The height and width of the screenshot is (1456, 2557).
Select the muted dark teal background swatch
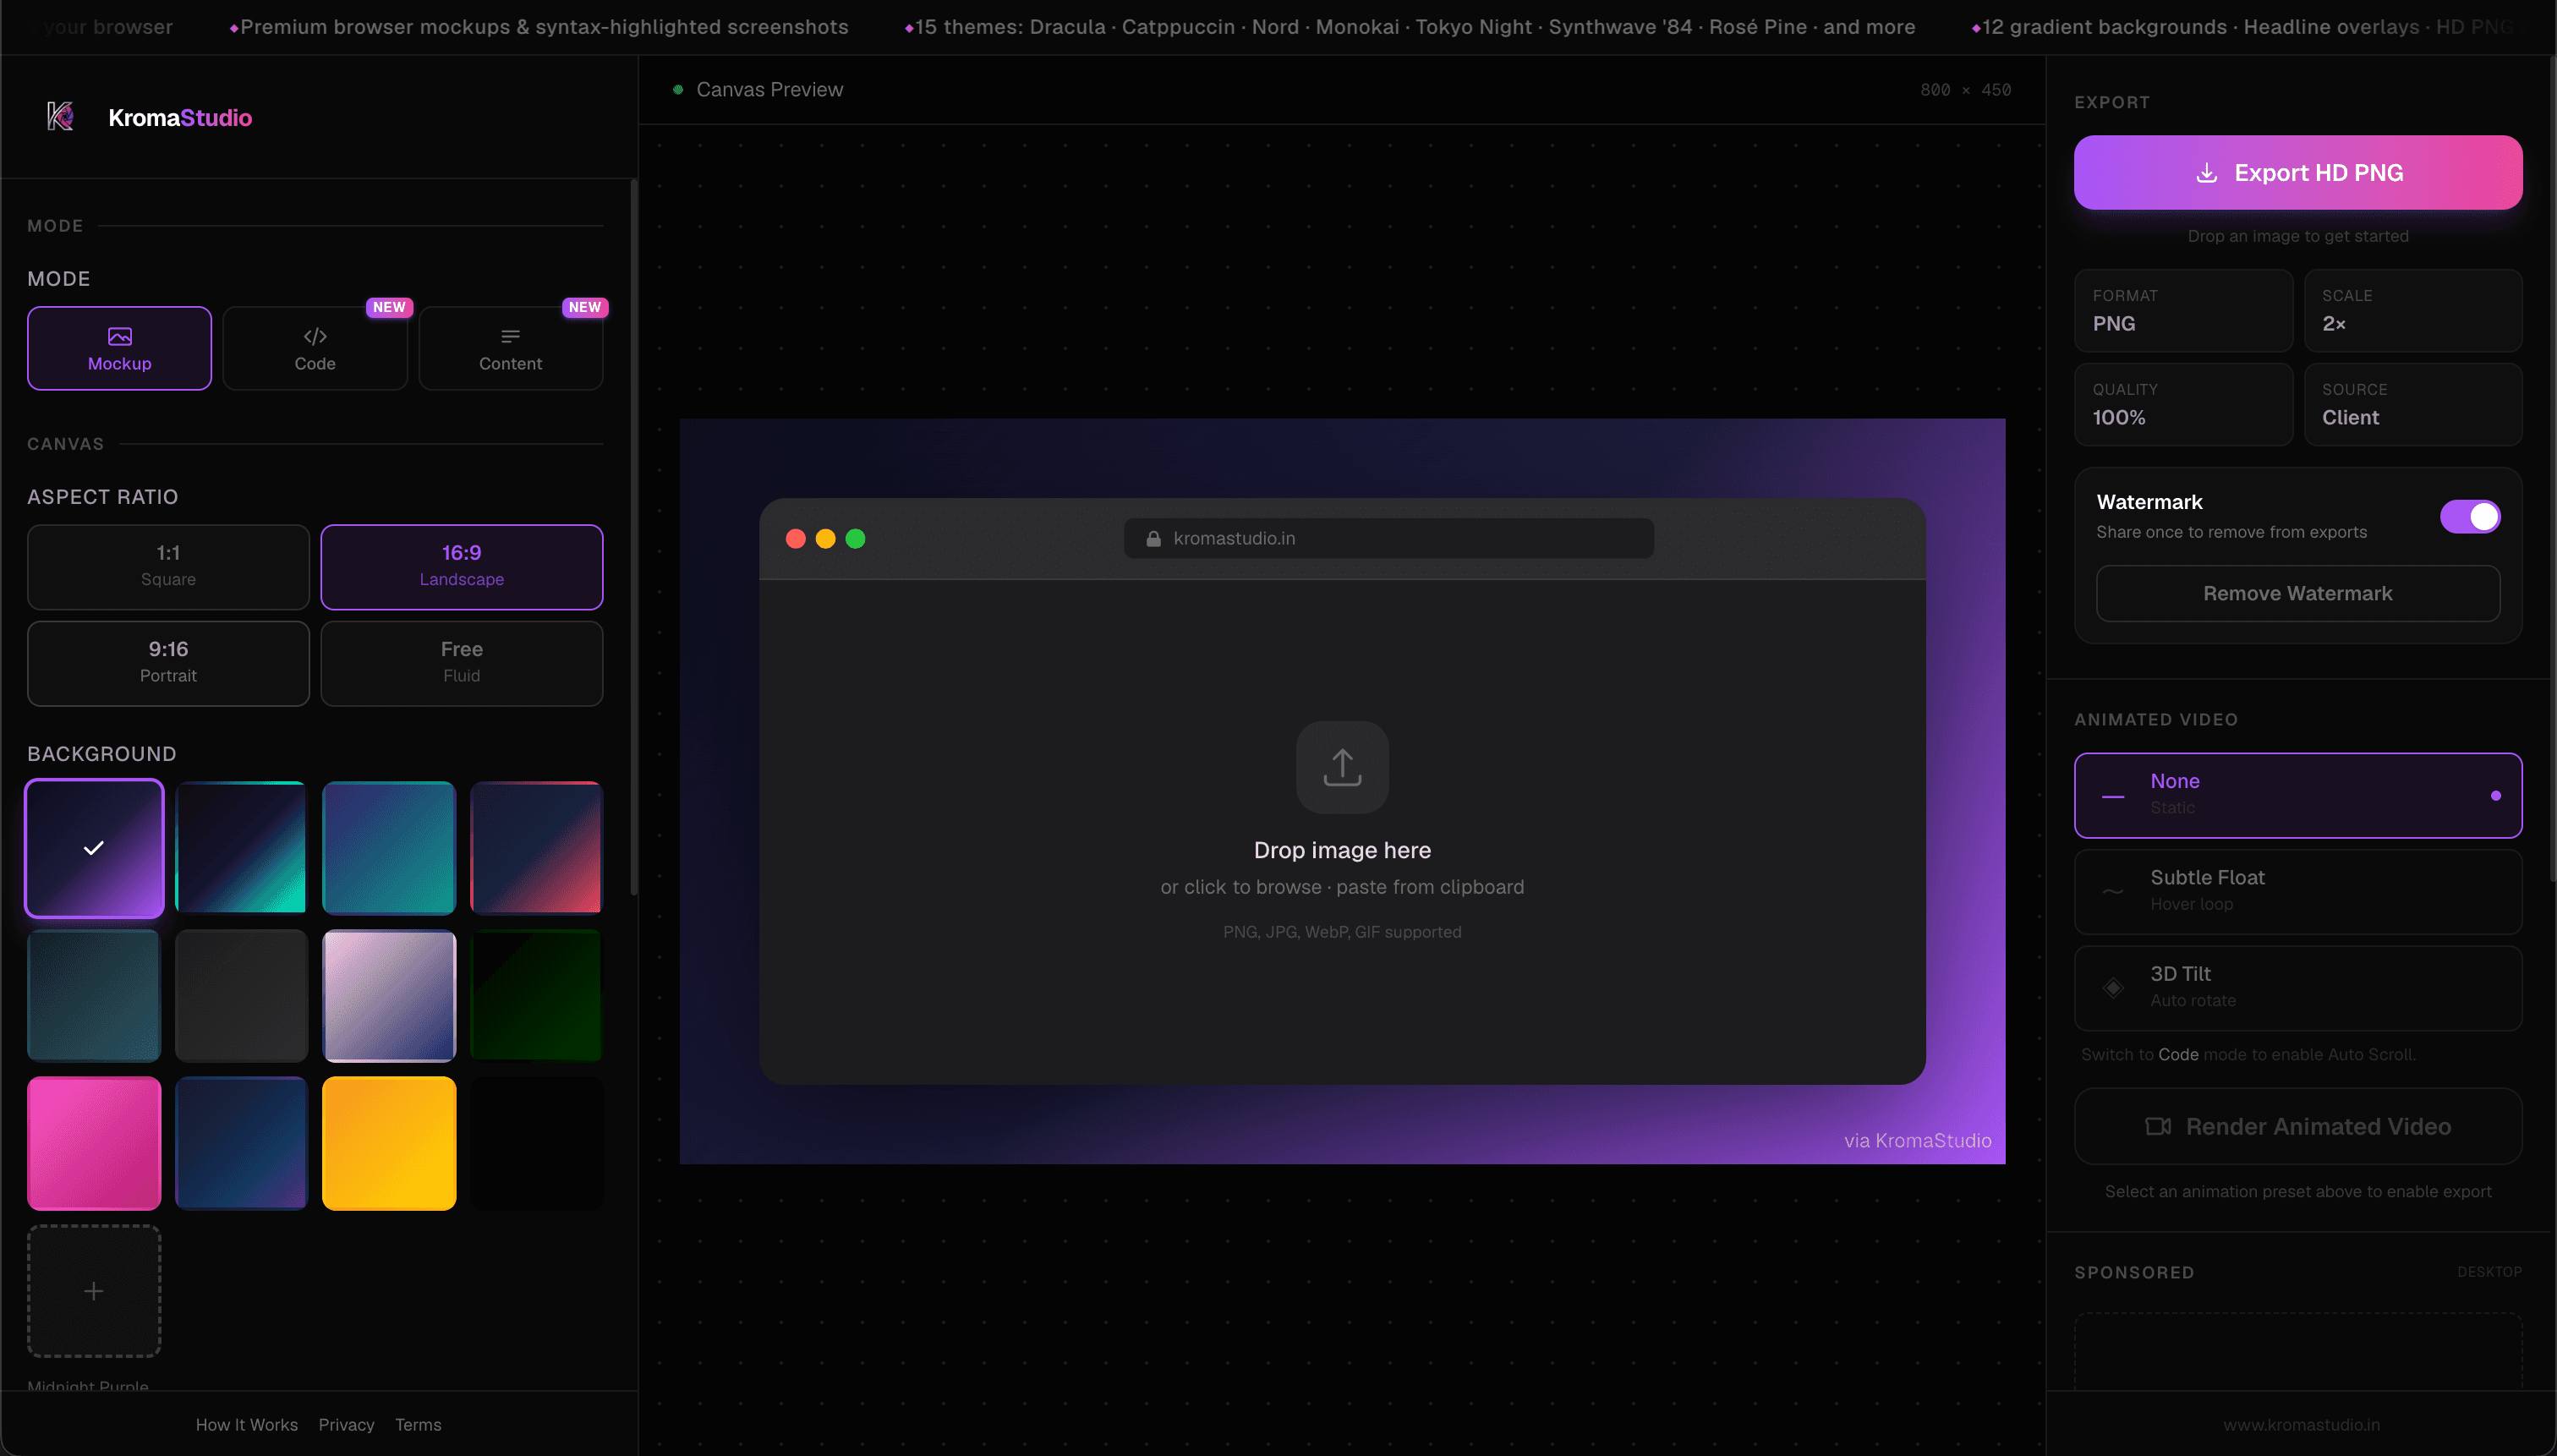[x=94, y=996]
